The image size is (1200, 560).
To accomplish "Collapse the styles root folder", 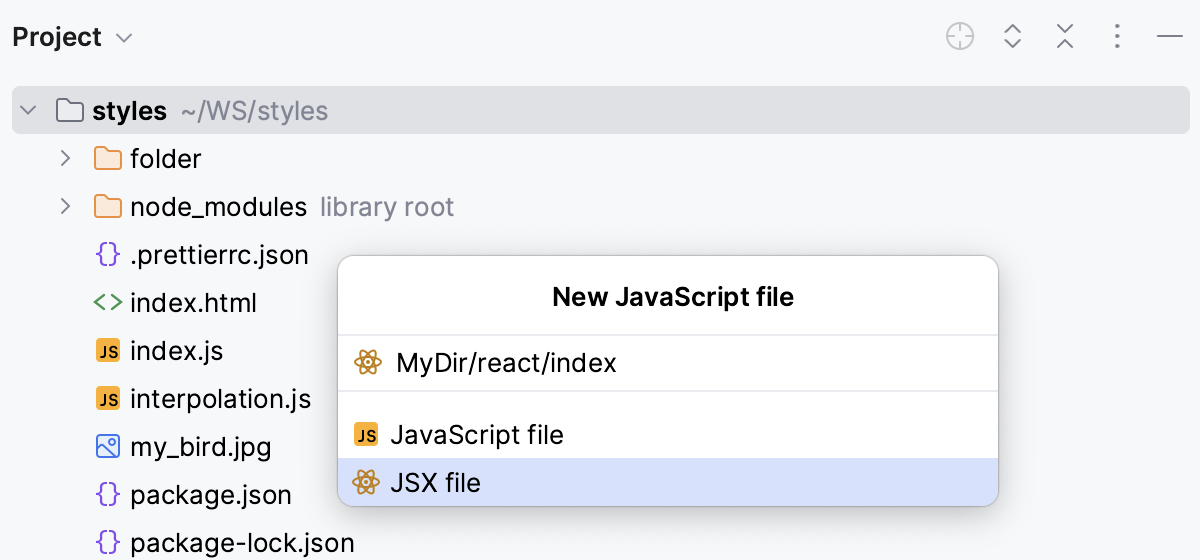I will click(28, 110).
